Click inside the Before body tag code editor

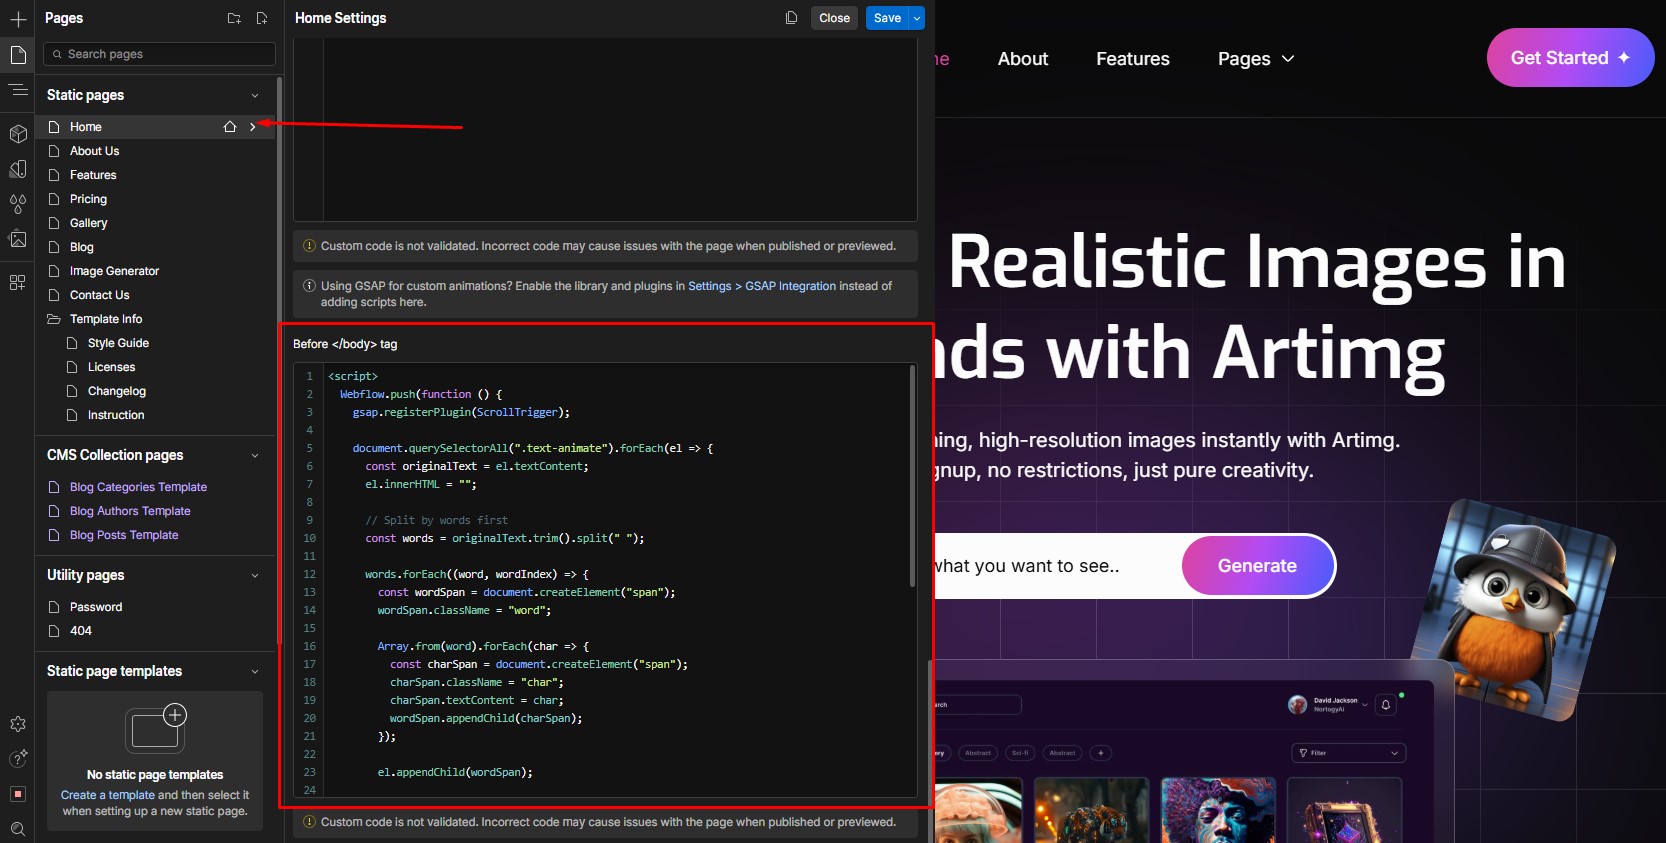click(x=605, y=580)
